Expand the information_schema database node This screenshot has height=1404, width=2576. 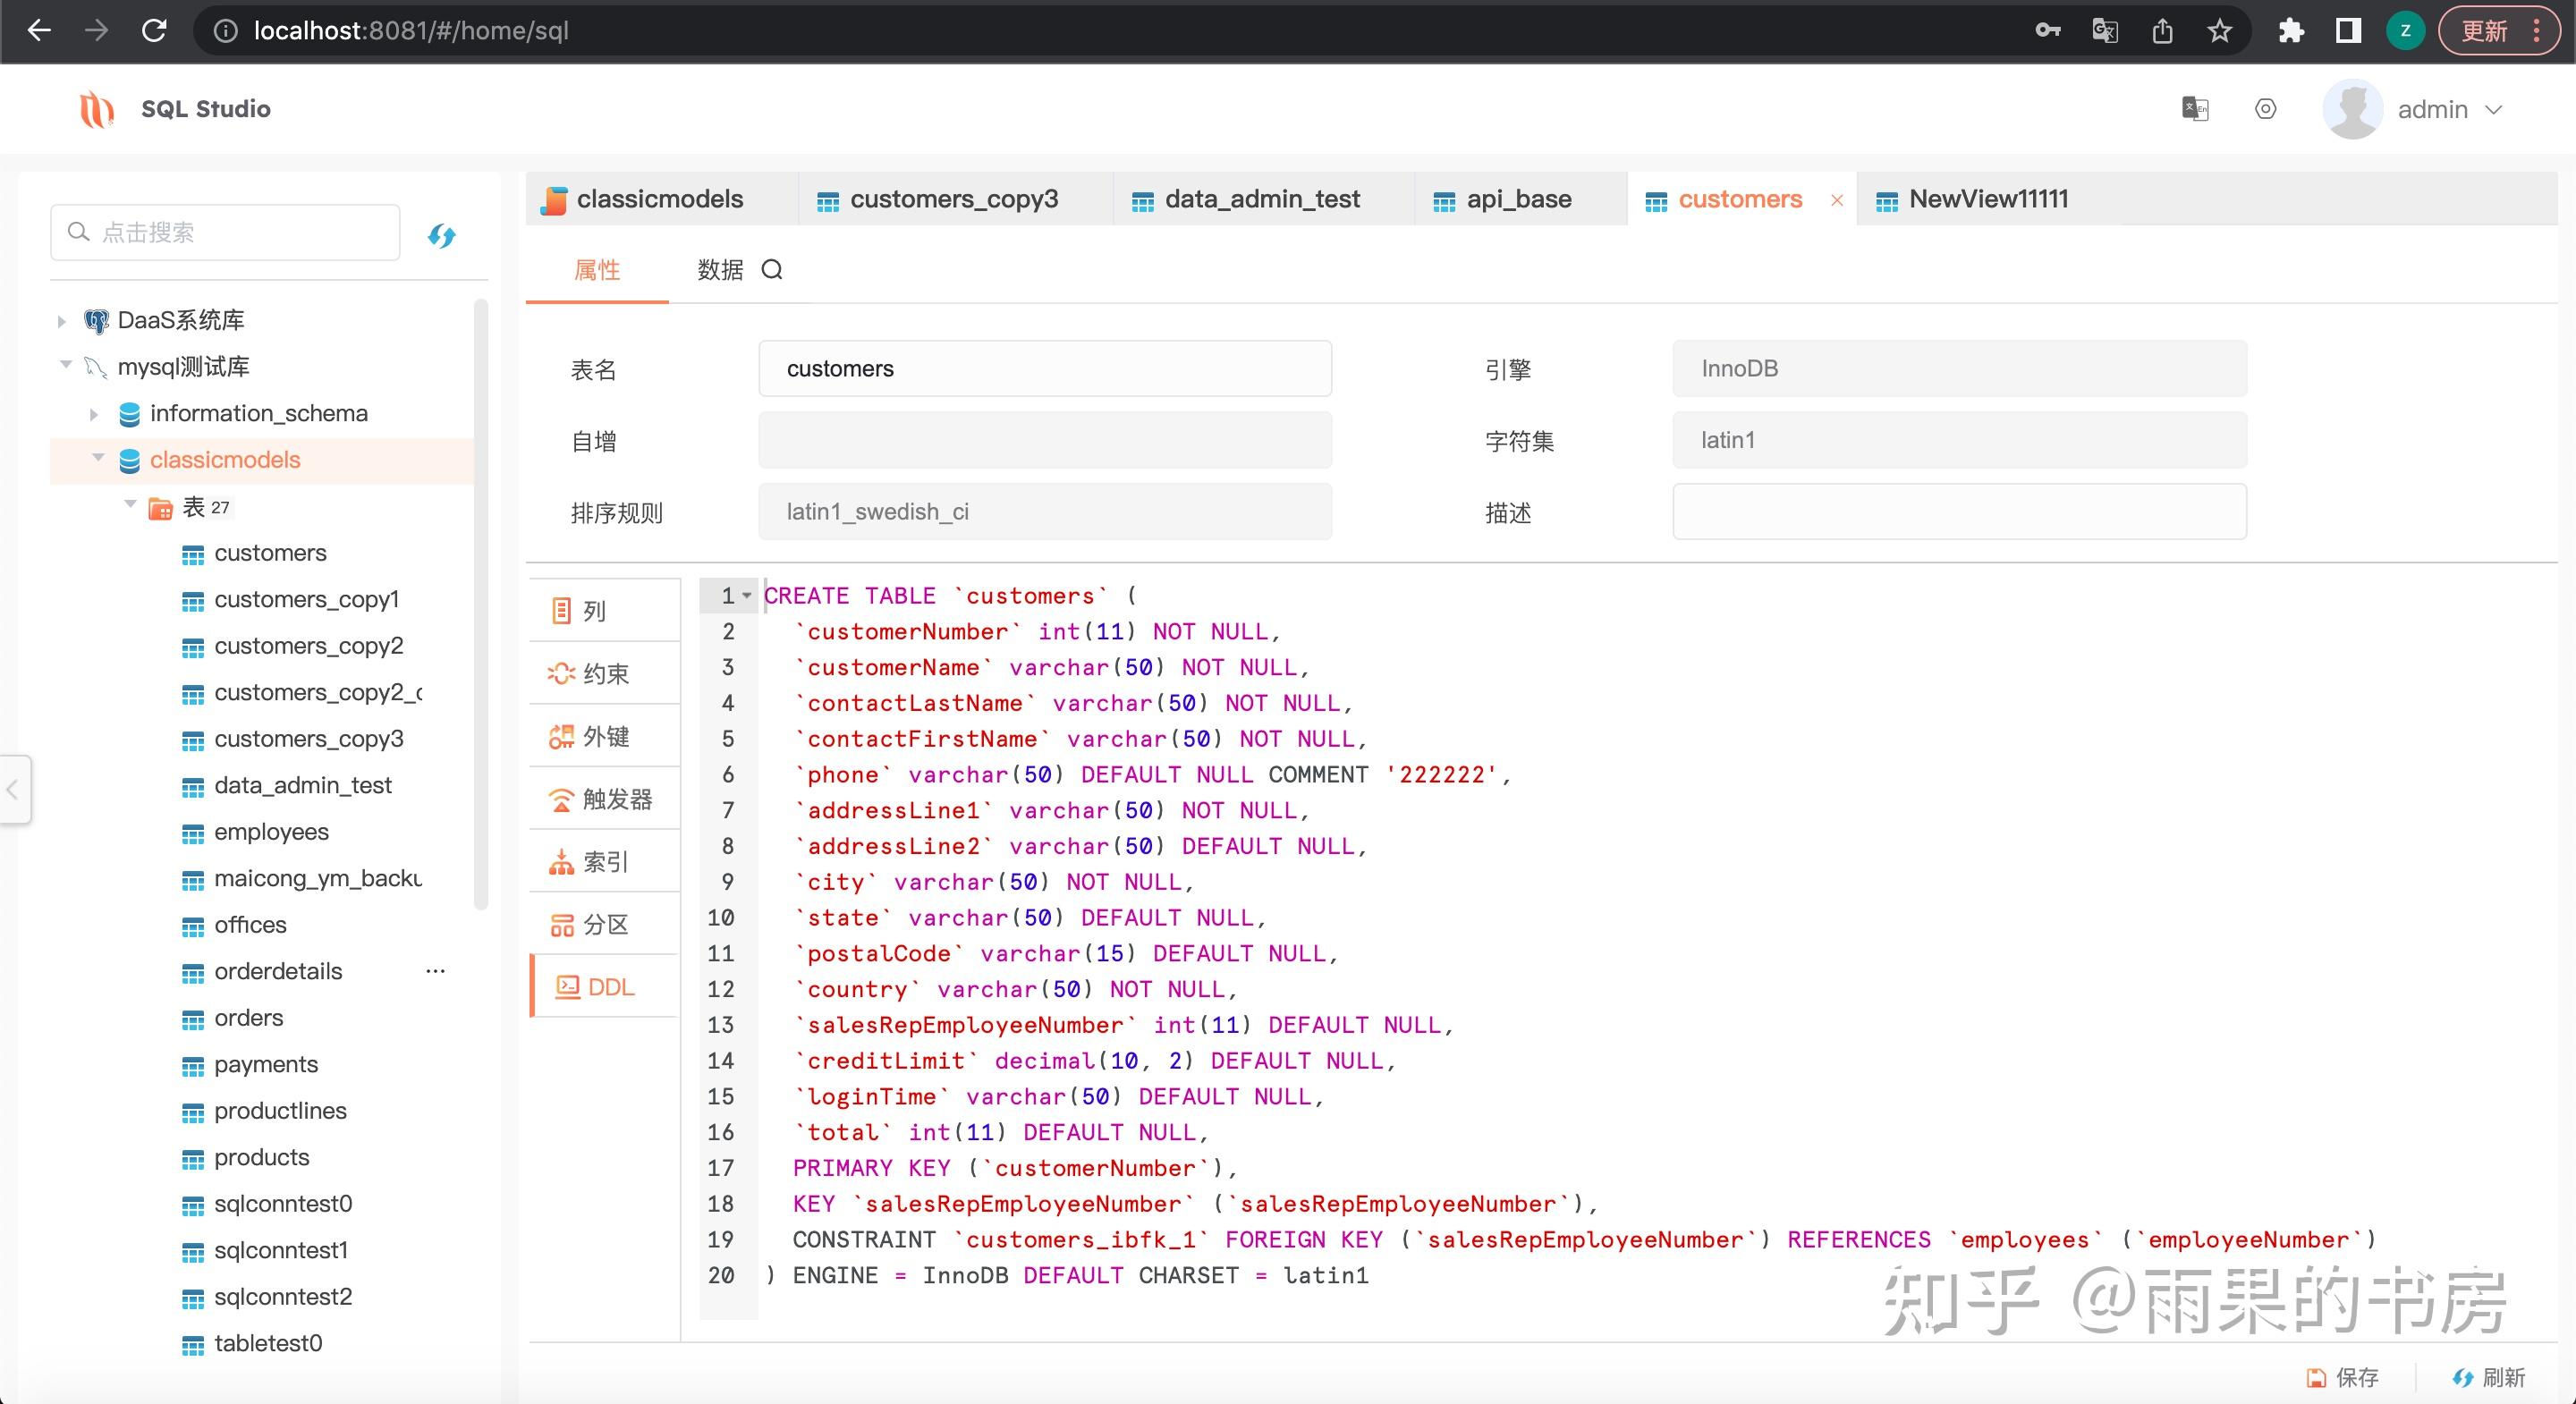(x=94, y=414)
